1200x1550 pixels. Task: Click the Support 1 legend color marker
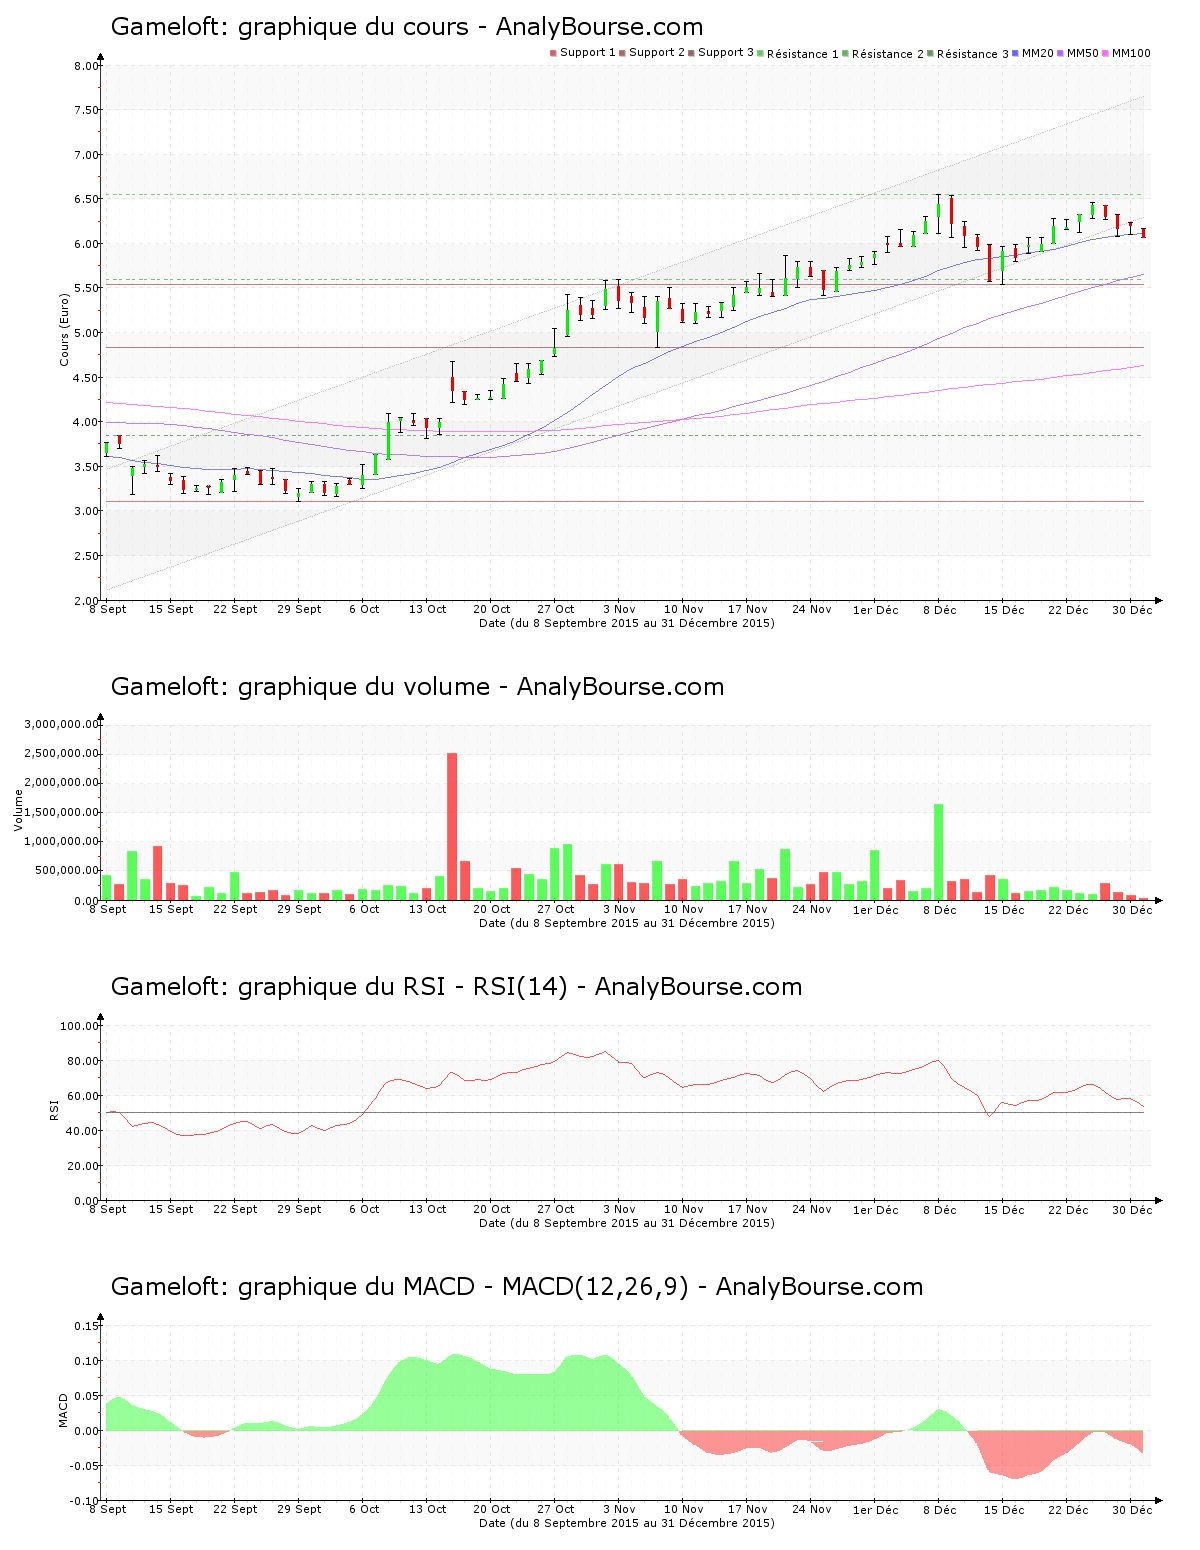[x=553, y=53]
